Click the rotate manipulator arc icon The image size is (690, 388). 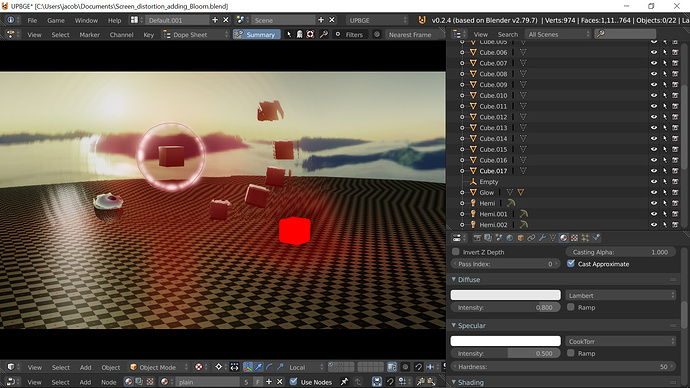(269, 367)
